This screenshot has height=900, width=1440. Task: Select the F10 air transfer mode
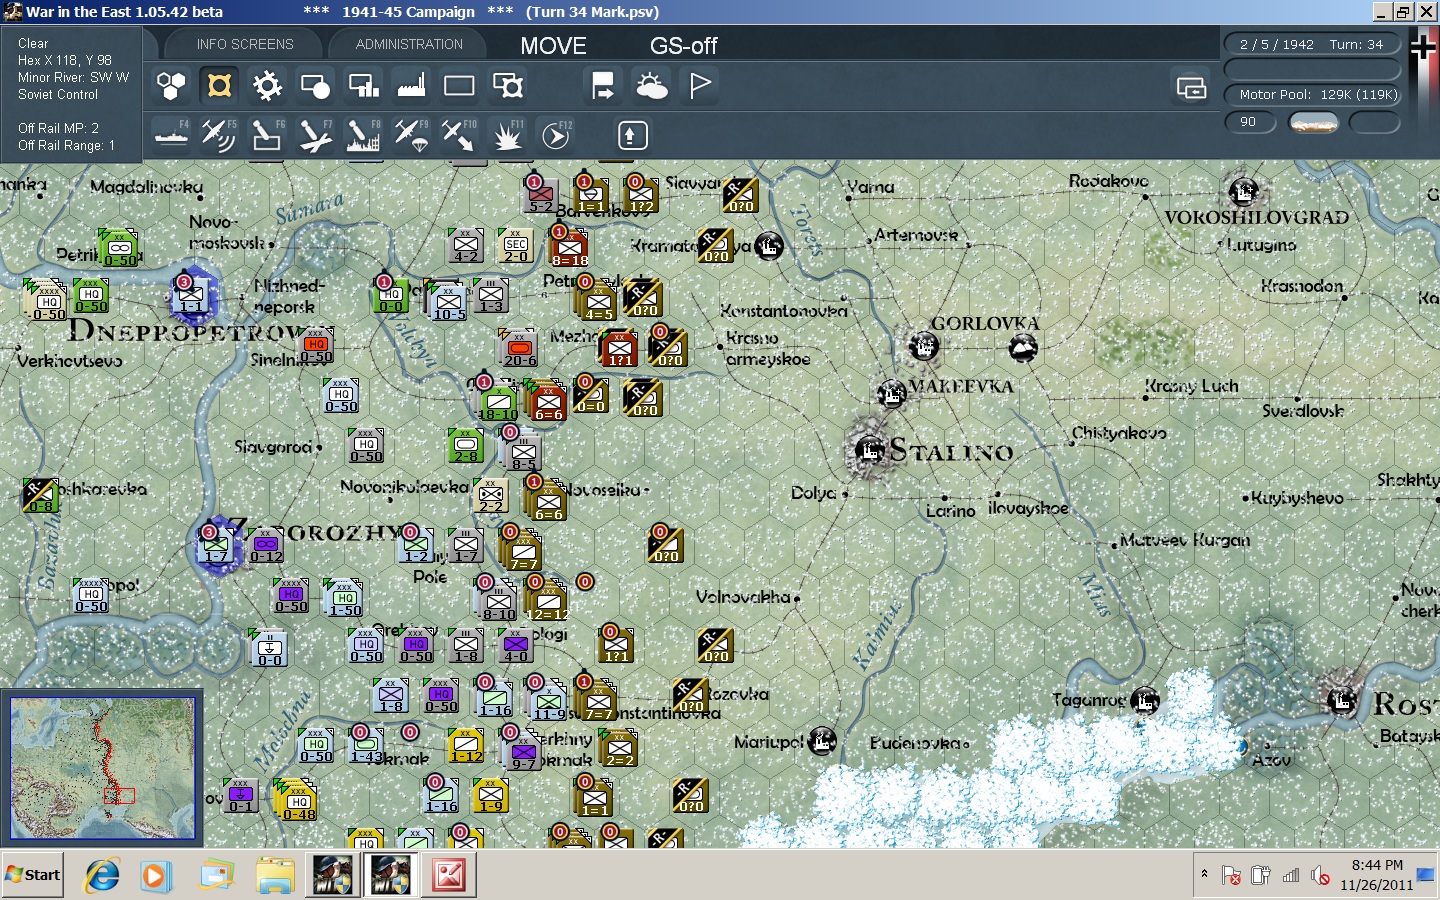[x=459, y=135]
